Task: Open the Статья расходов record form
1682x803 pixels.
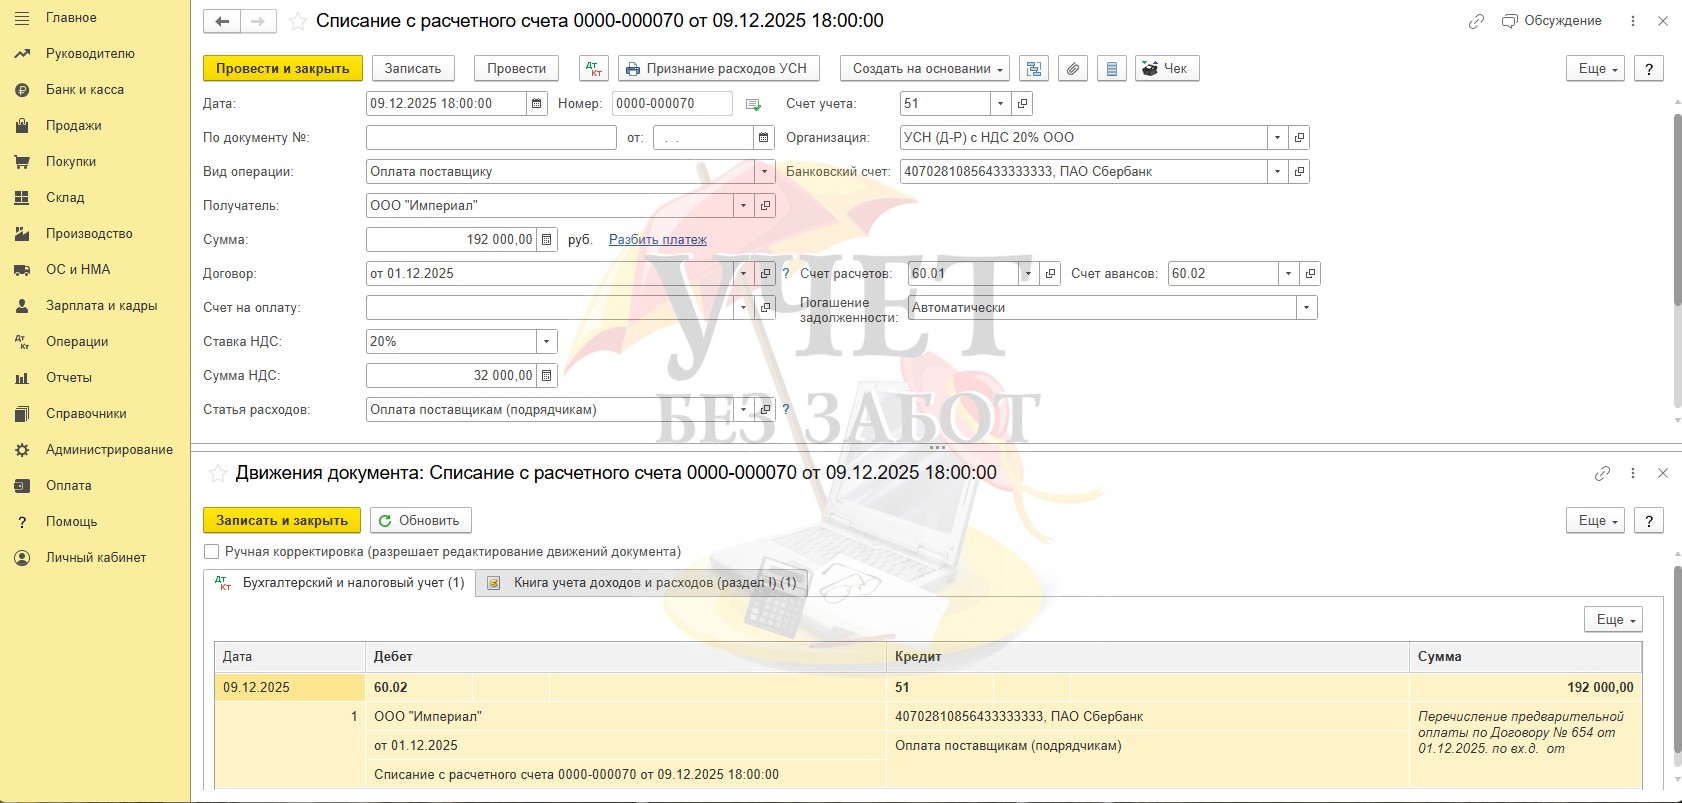Action: pos(765,409)
